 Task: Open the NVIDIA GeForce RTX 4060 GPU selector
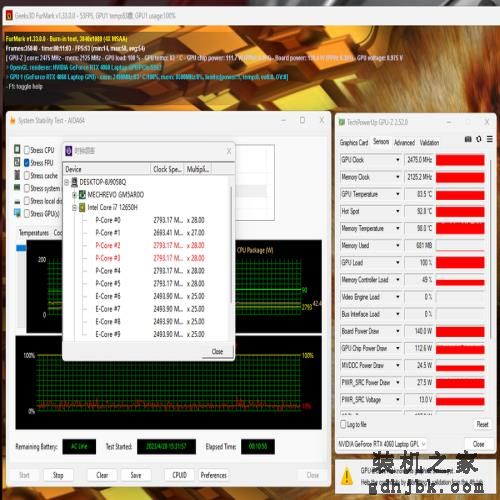pyautogui.click(x=382, y=444)
